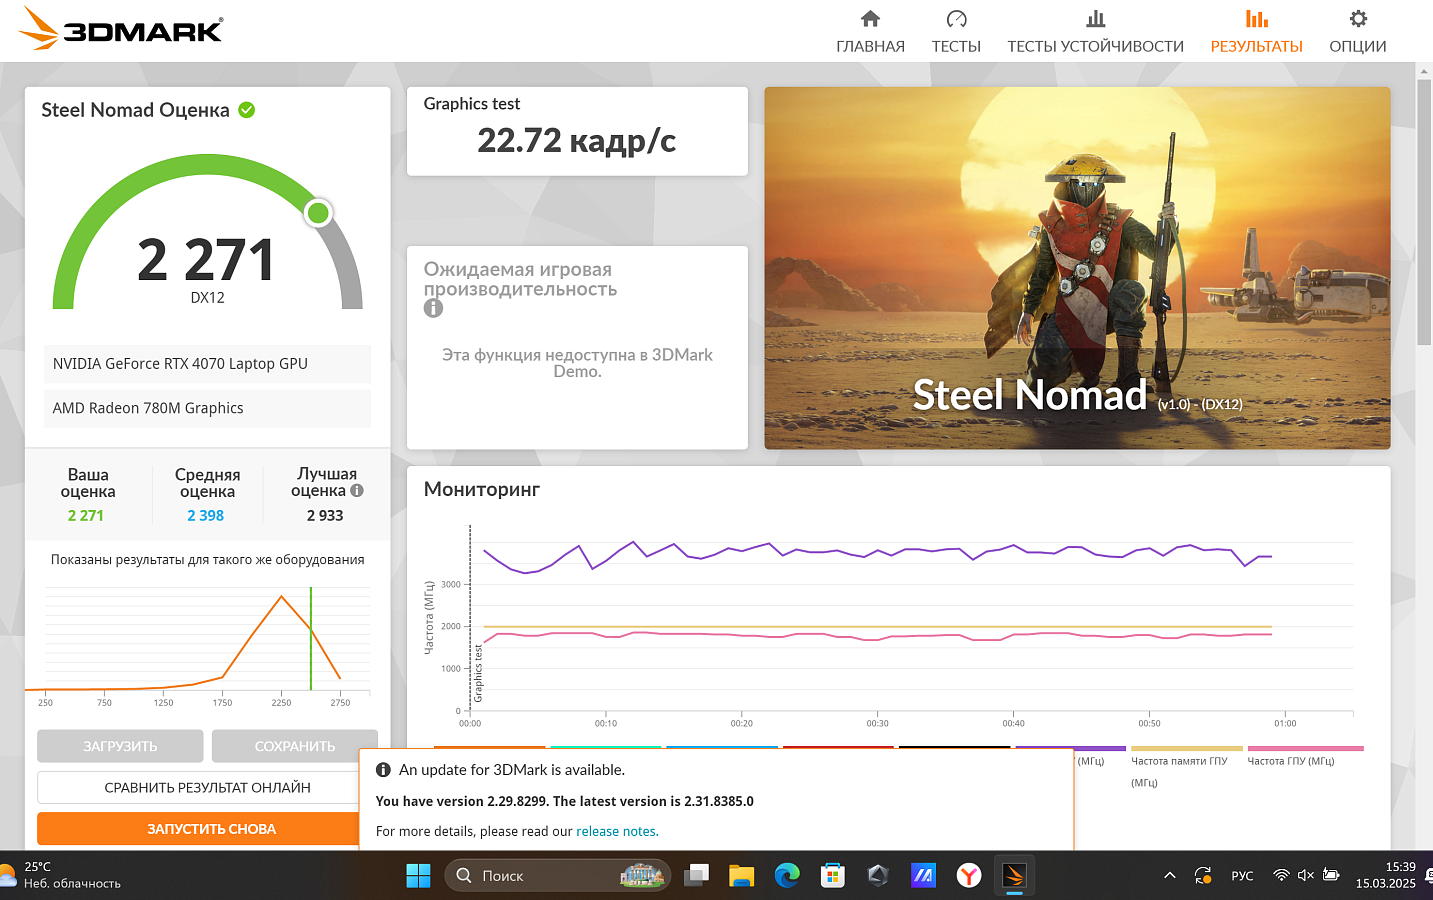Click Запустить снова button
Image resolution: width=1433 pixels, height=900 pixels.
point(207,828)
